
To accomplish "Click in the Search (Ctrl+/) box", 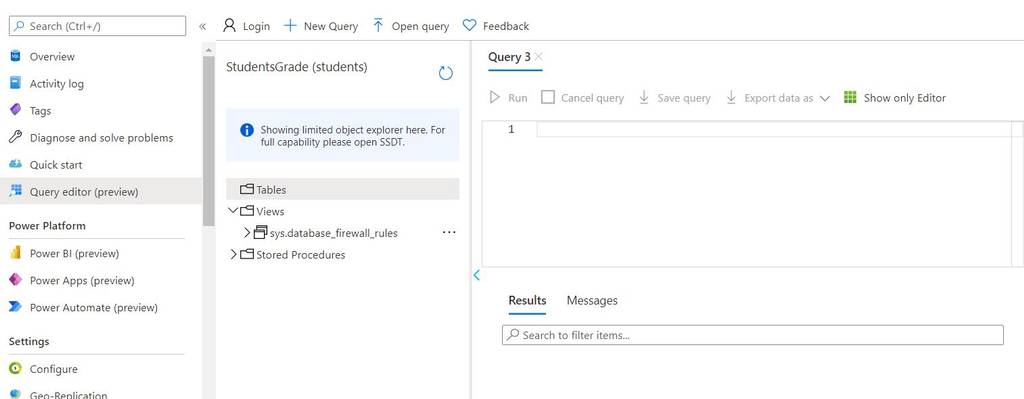I will [97, 26].
